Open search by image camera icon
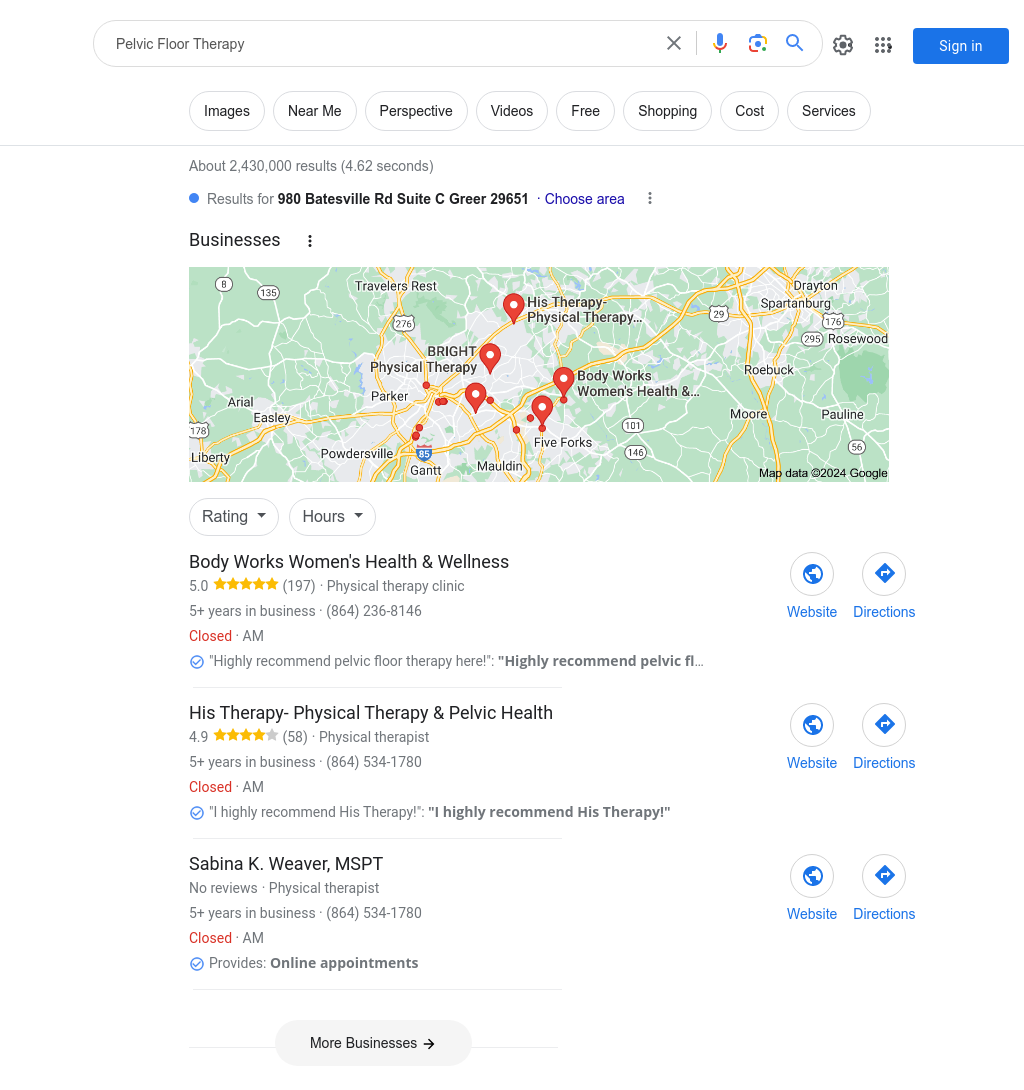1024x1090 pixels. click(757, 44)
